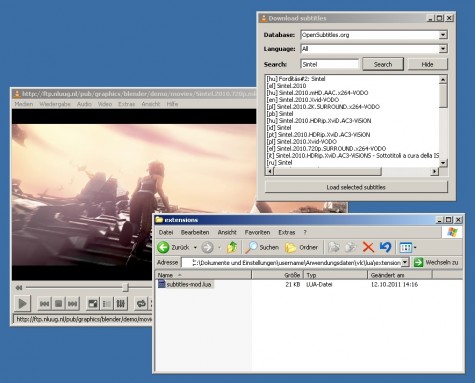Open the Video menu in VLC
The height and width of the screenshot is (383, 475).
pyautogui.click(x=105, y=104)
